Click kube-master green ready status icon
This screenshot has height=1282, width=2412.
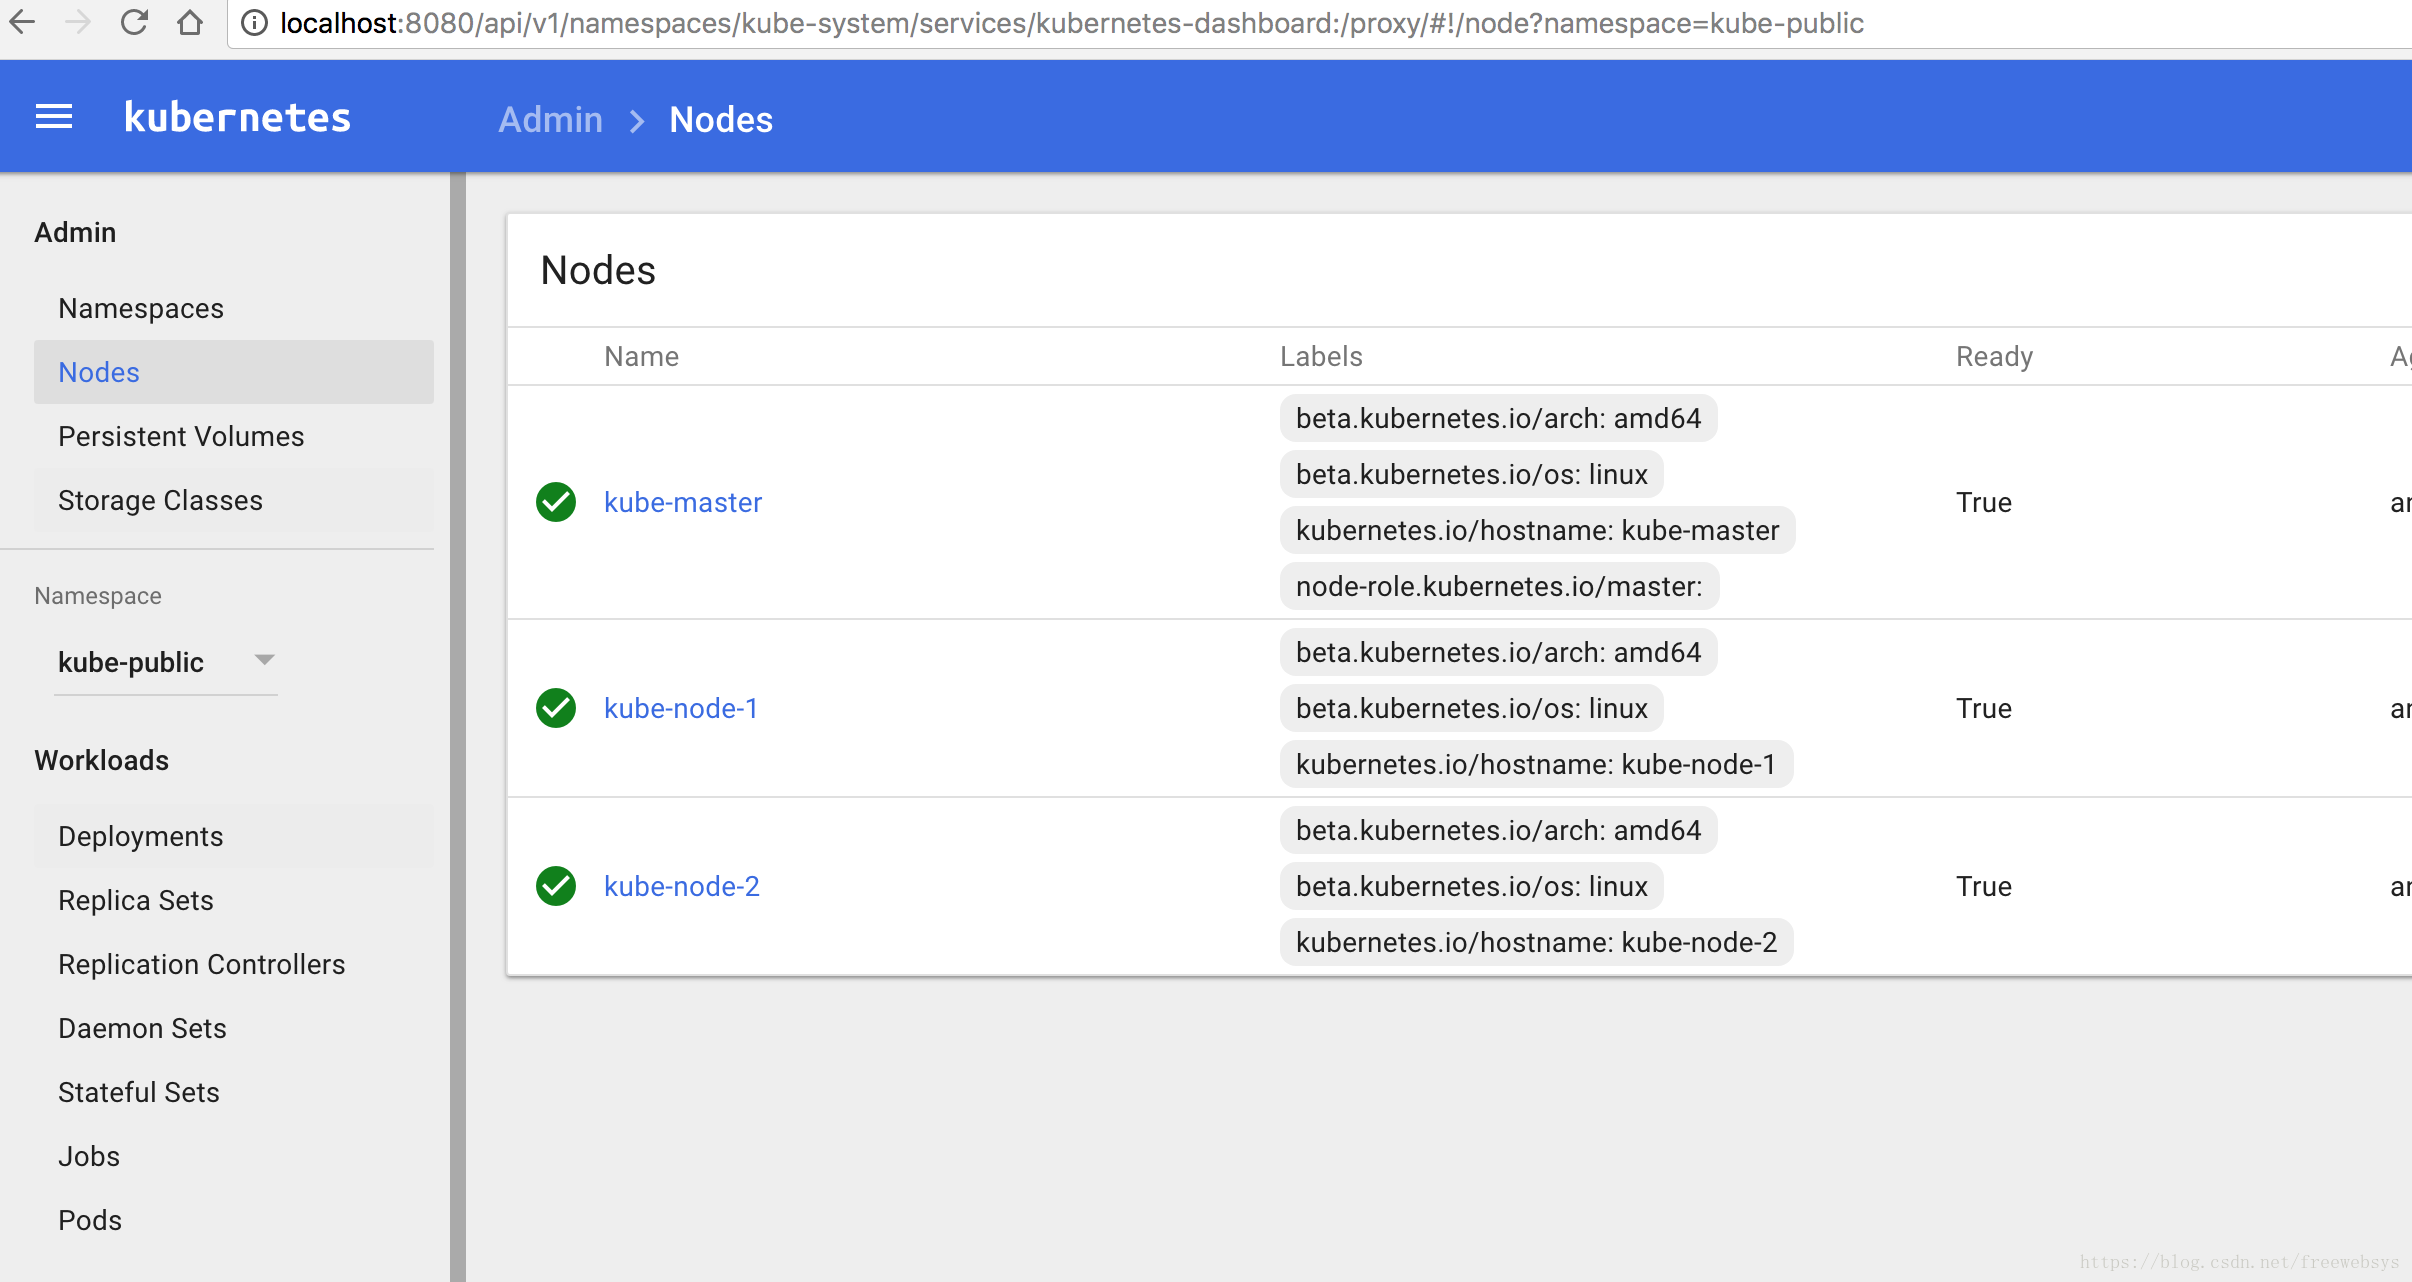click(556, 502)
